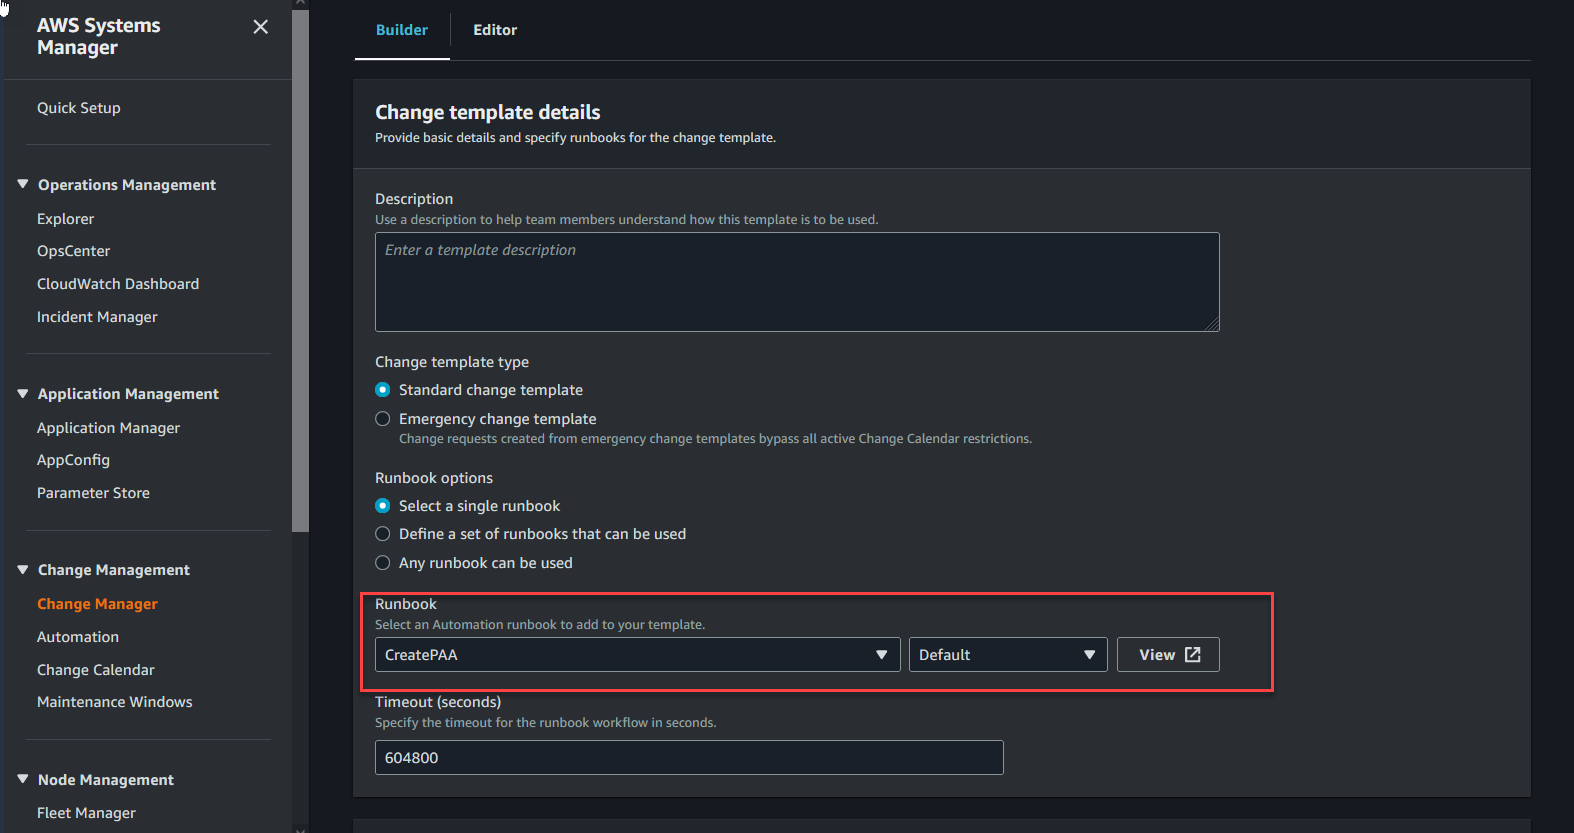Collapse Operations Management section
1574x833 pixels.
[x=23, y=184]
